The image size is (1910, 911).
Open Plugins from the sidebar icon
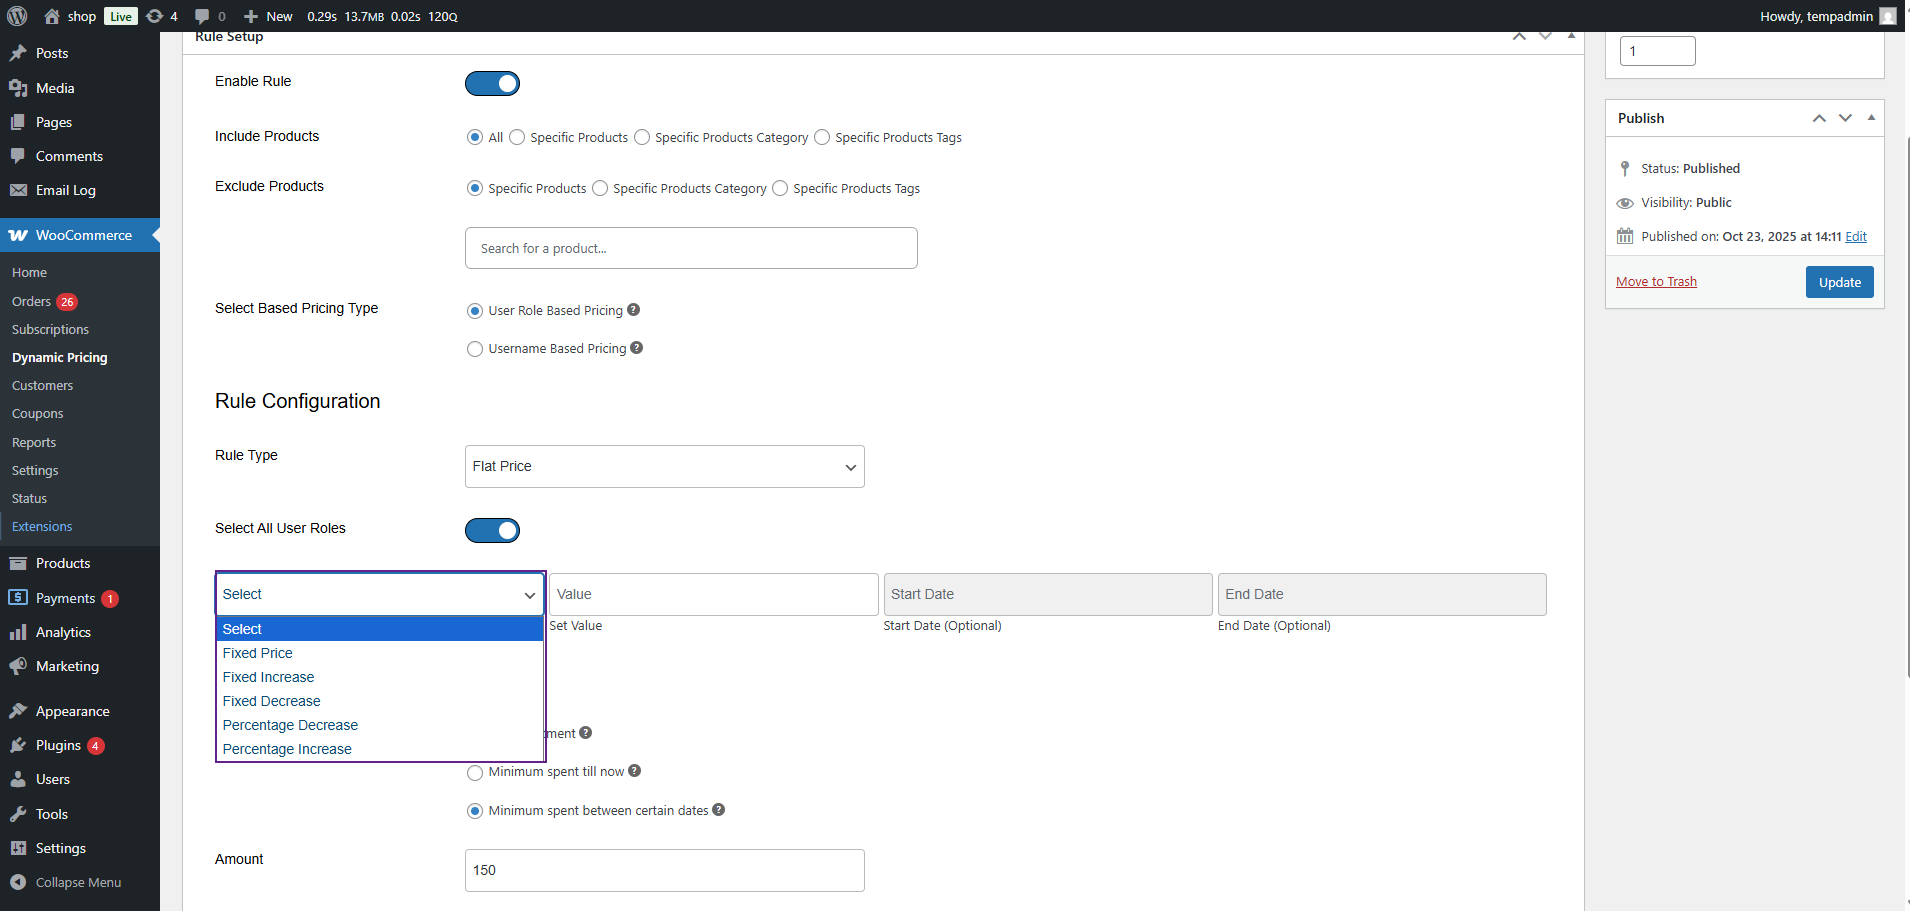click(x=18, y=745)
